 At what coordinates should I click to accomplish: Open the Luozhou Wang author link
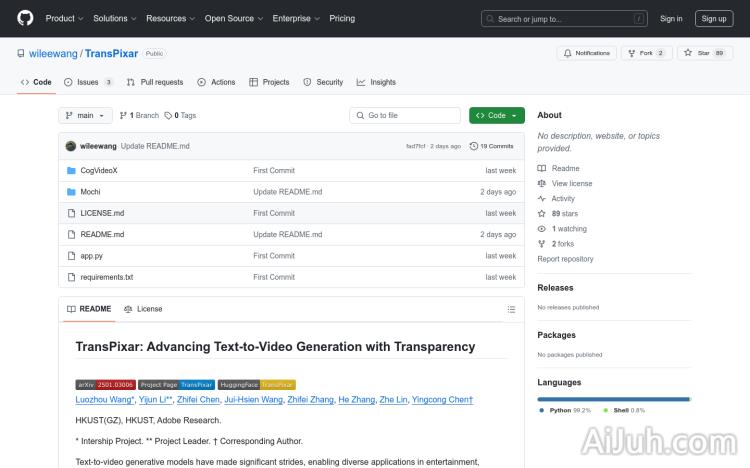[104, 399]
